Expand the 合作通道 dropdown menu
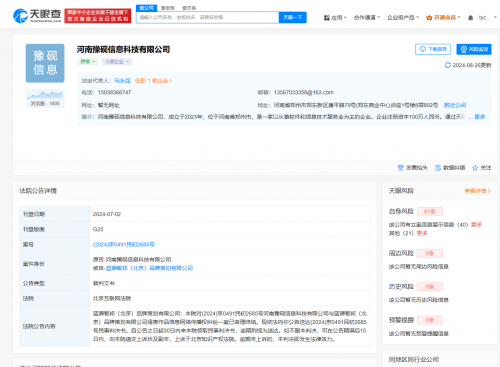500x367 pixels. [367, 17]
